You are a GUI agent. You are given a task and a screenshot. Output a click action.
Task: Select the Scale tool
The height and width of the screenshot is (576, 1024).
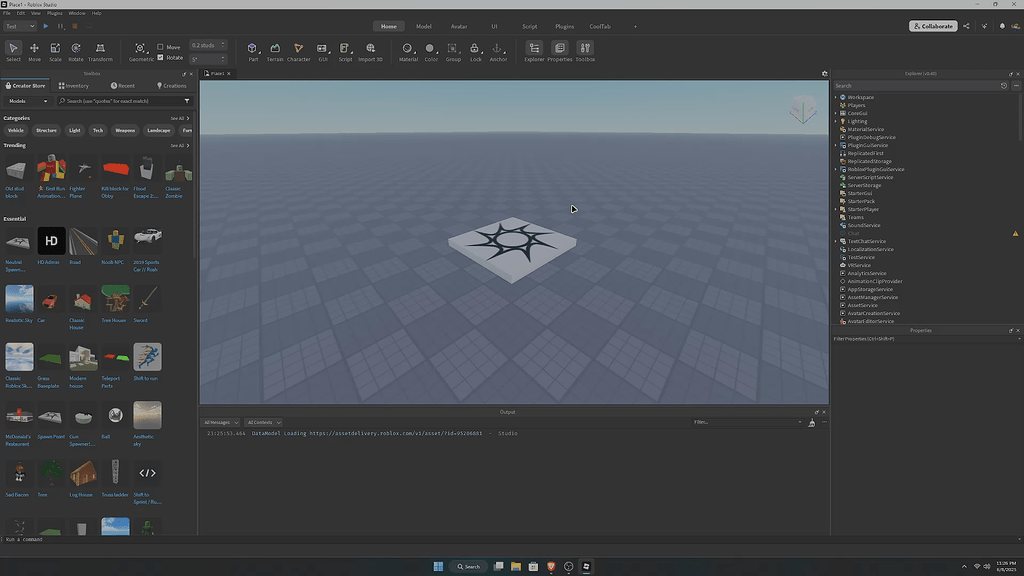coord(55,51)
